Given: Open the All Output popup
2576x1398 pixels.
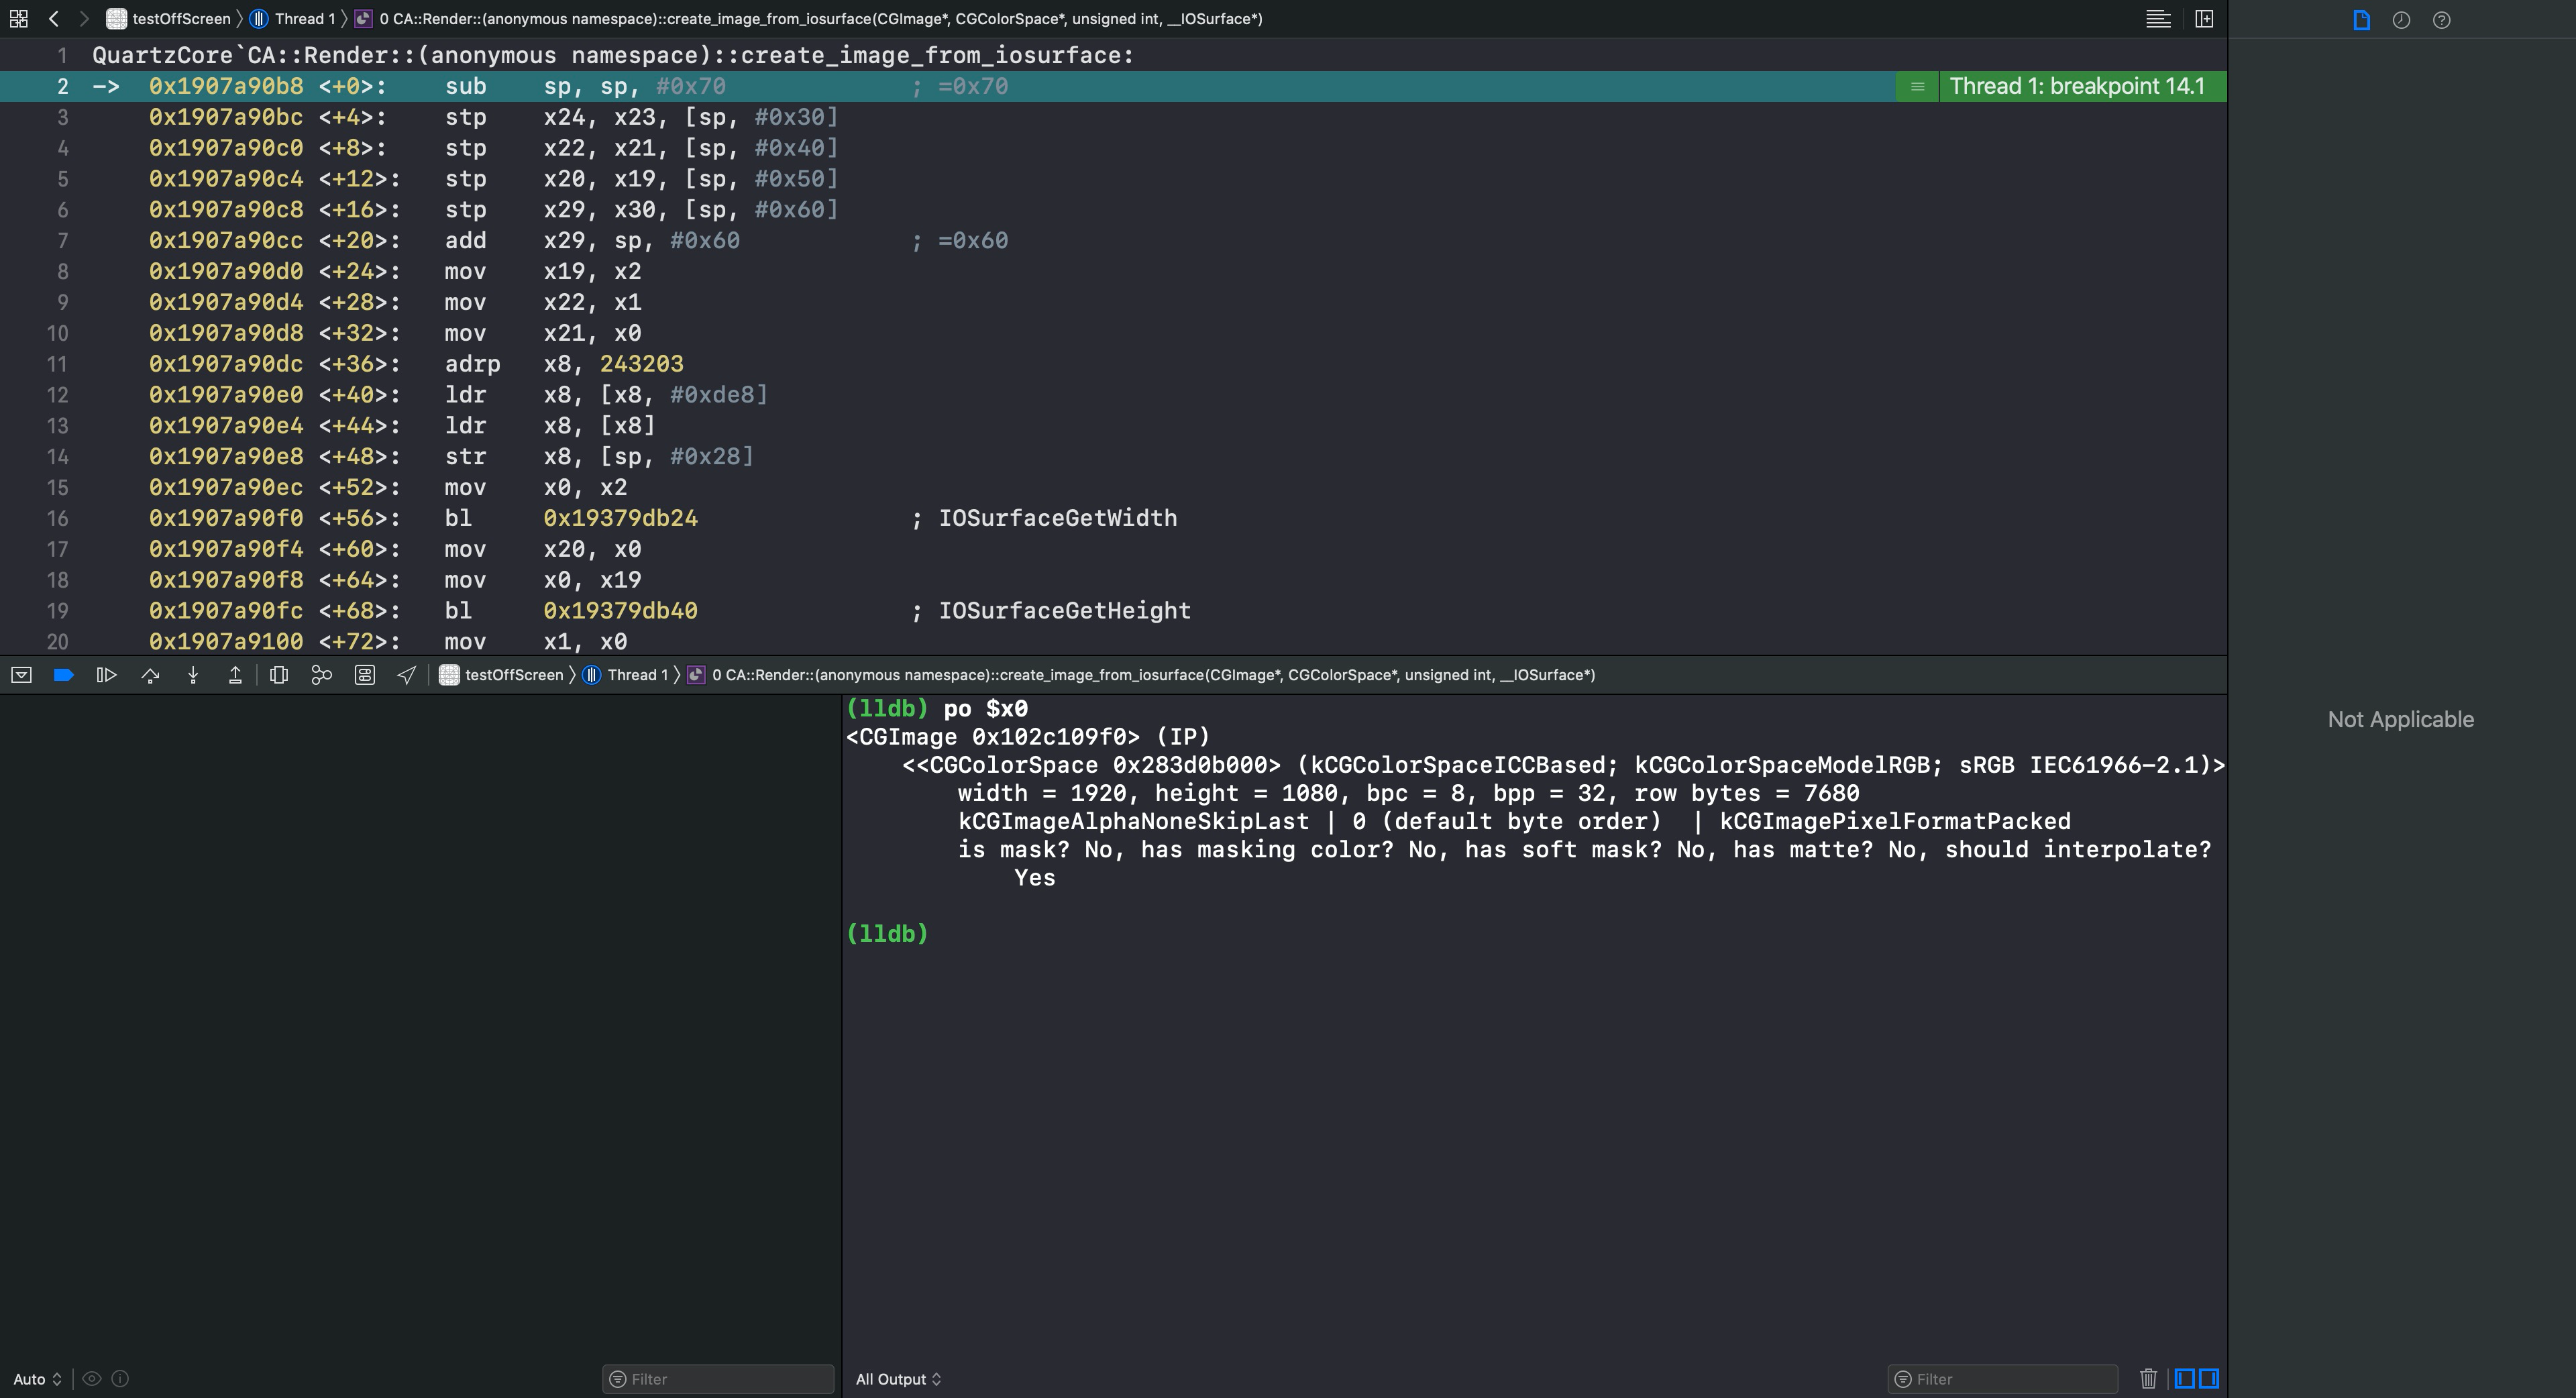Looking at the screenshot, I should [898, 1379].
